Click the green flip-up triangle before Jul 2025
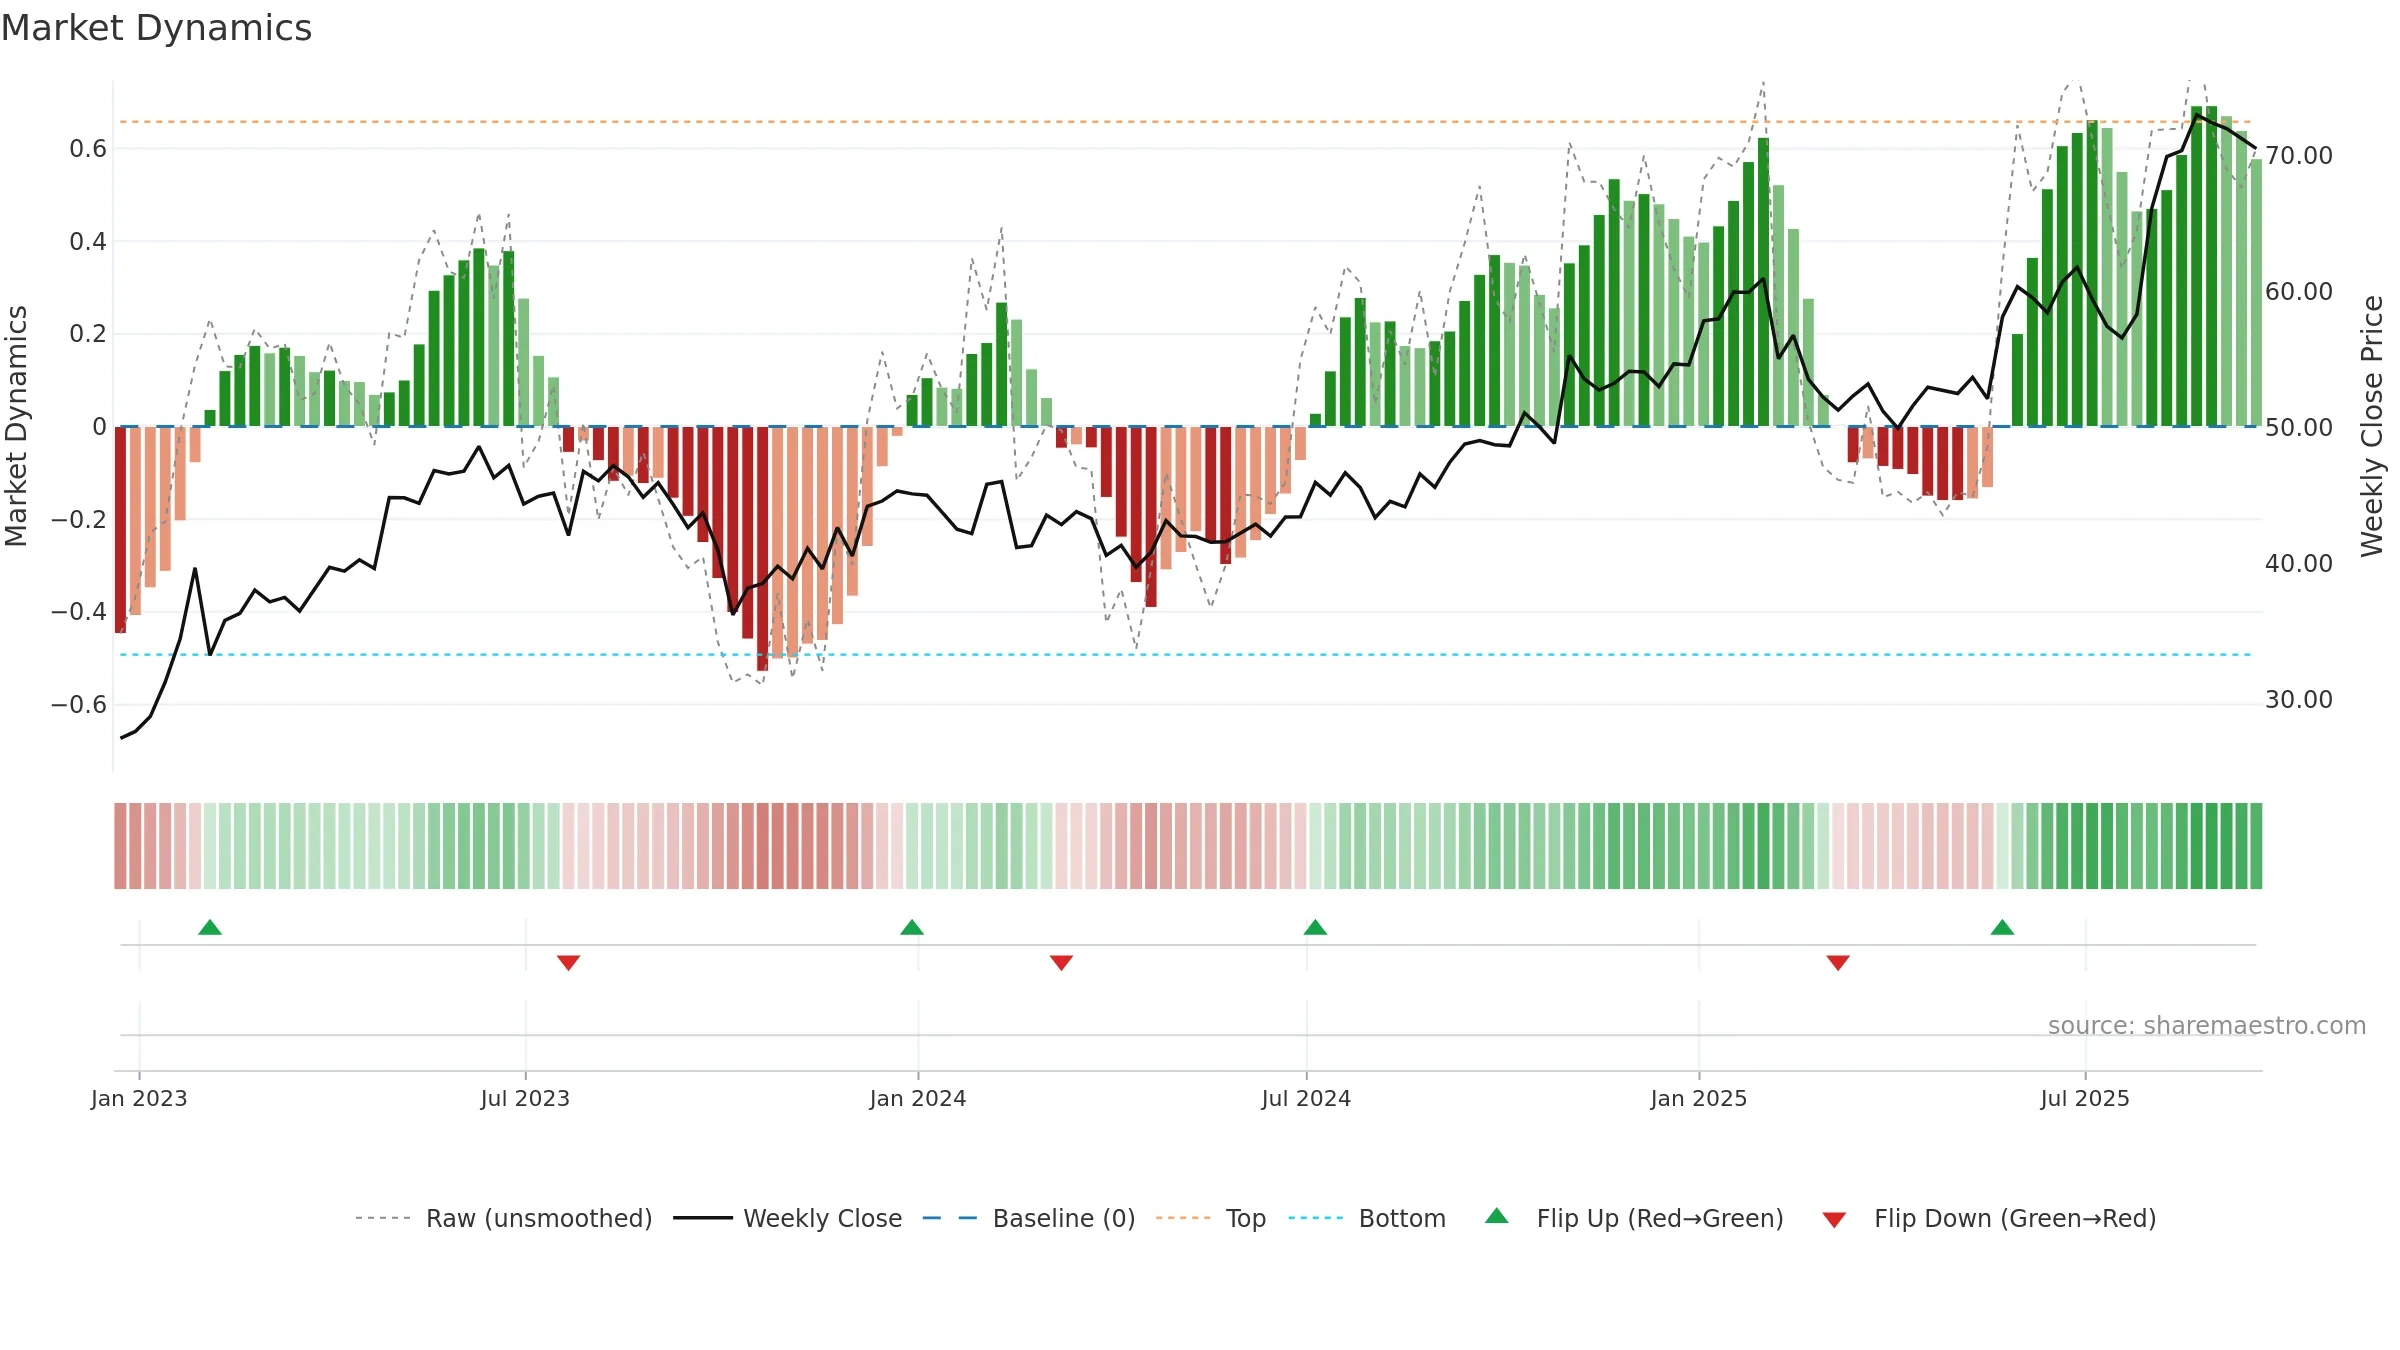 coord(2002,928)
